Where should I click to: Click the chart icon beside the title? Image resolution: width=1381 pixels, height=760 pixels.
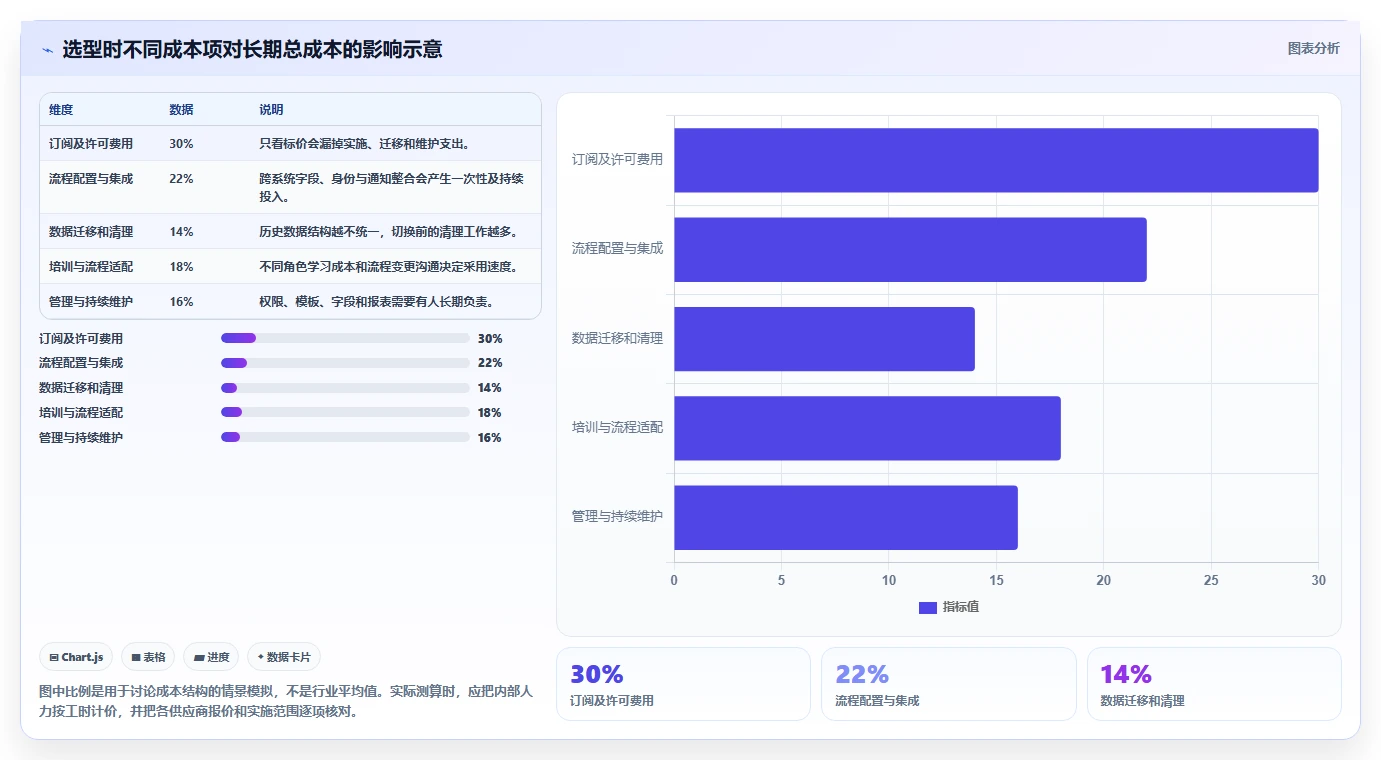pos(47,50)
